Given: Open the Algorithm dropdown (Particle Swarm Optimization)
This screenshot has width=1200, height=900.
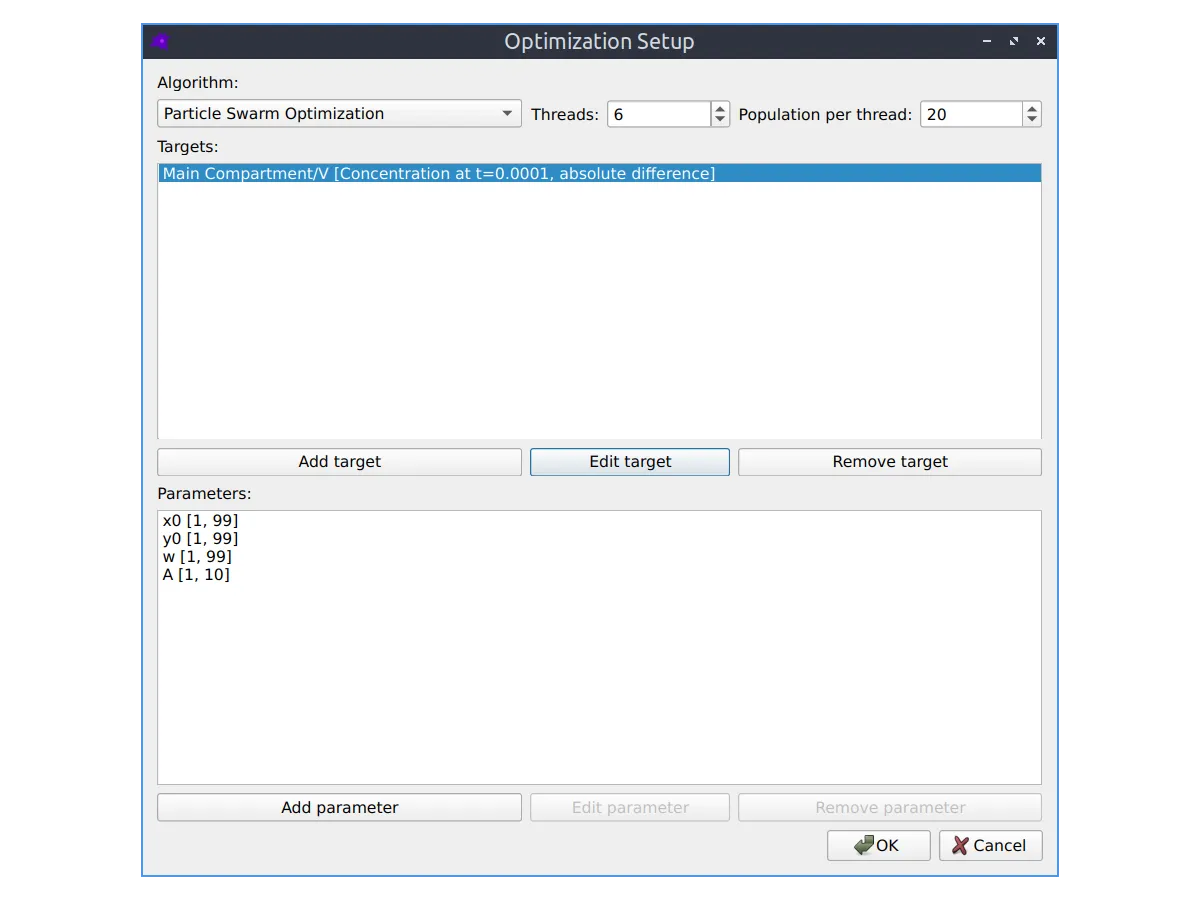Looking at the screenshot, I should pyautogui.click(x=339, y=114).
